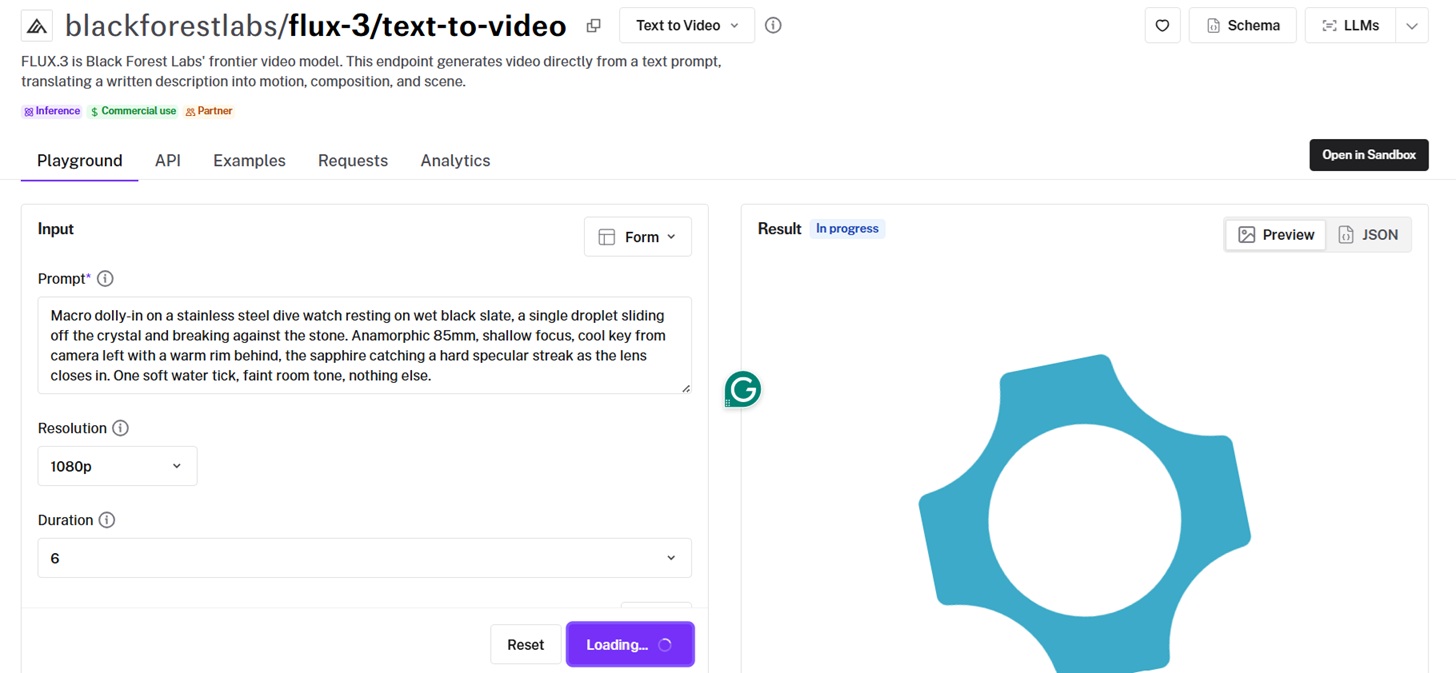Click the Resolution info icon

(120, 428)
